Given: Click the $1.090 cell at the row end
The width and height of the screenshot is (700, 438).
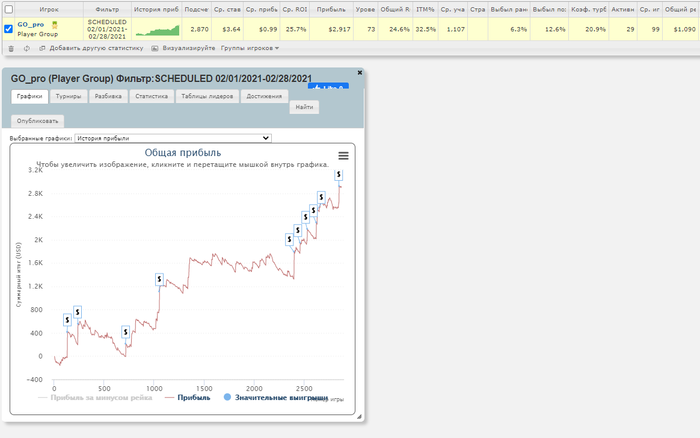Looking at the screenshot, I should tap(680, 29).
